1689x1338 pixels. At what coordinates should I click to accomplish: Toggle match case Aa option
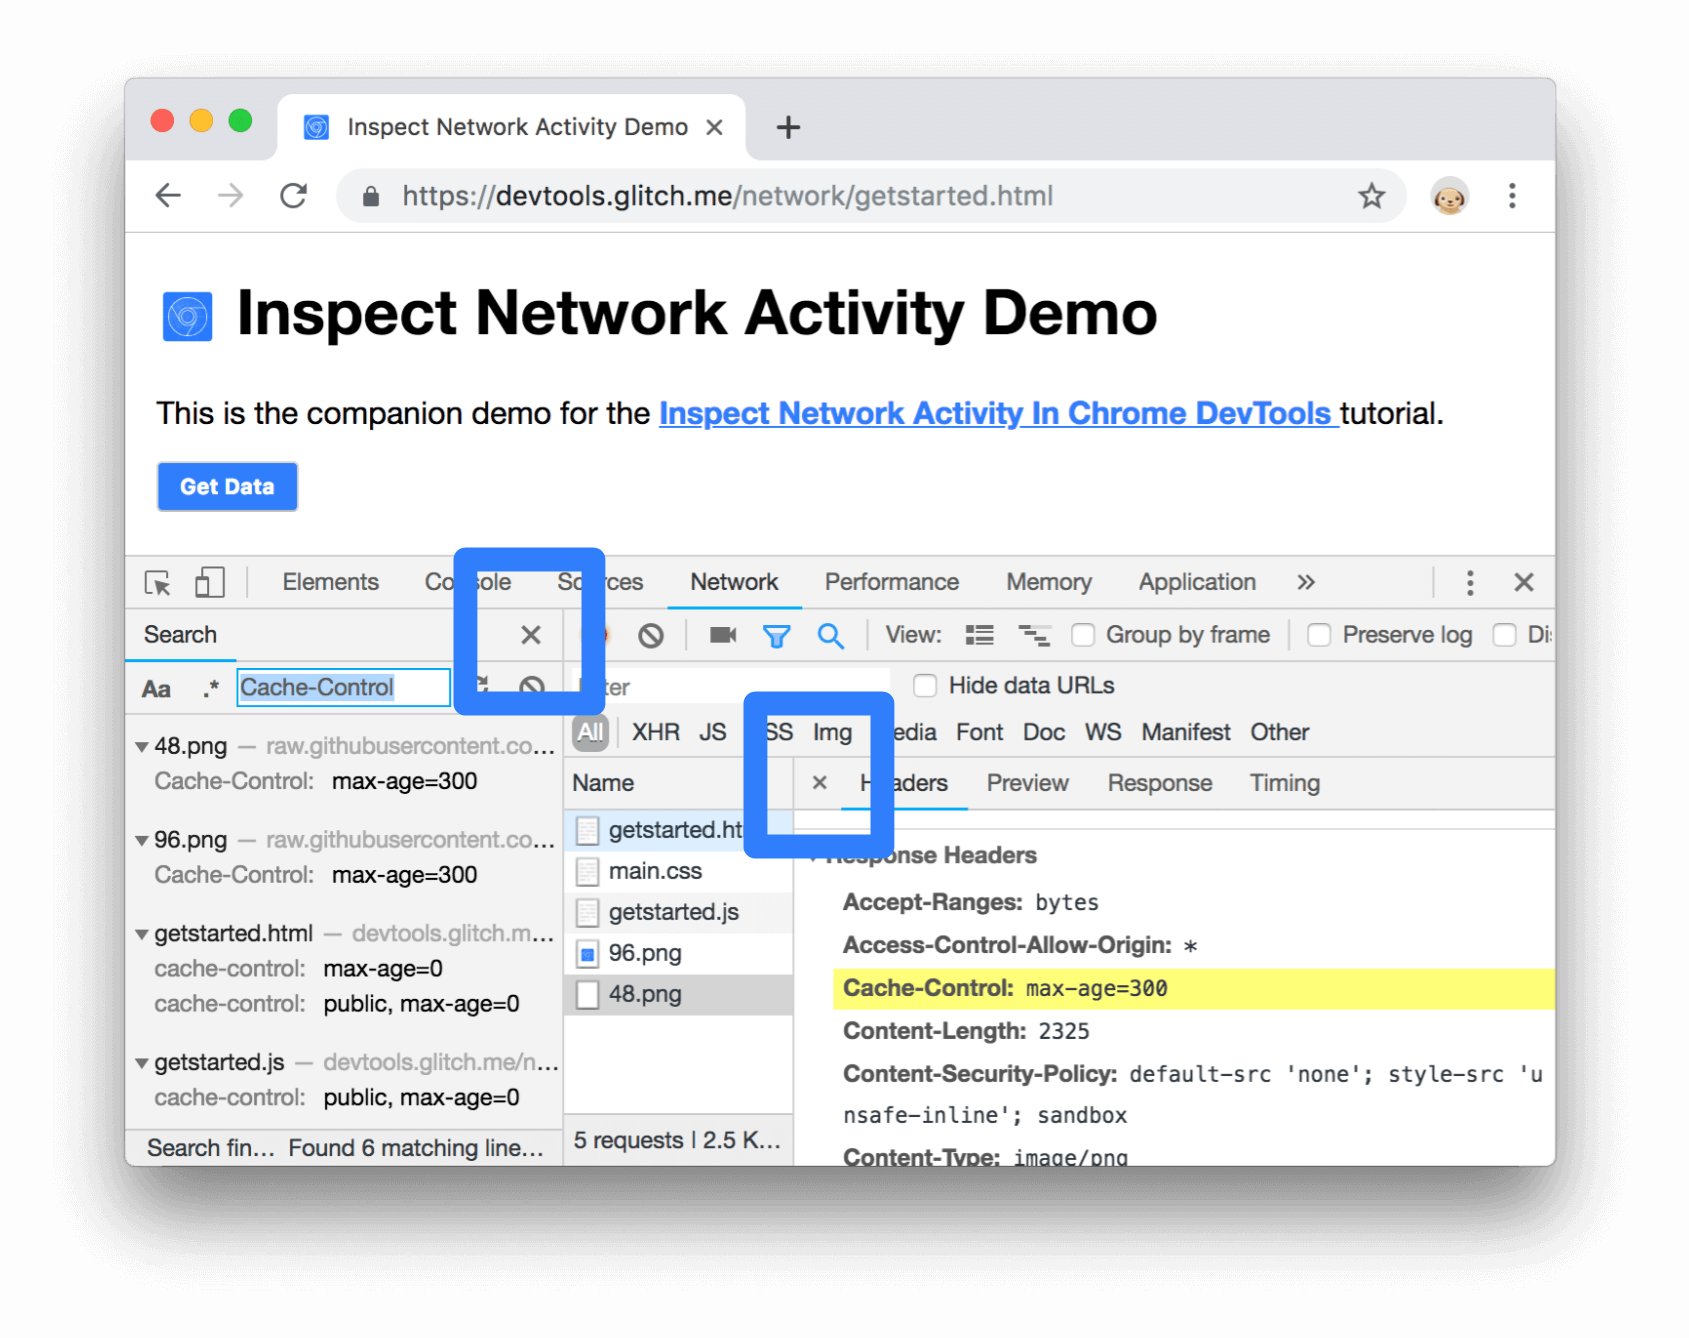point(156,688)
